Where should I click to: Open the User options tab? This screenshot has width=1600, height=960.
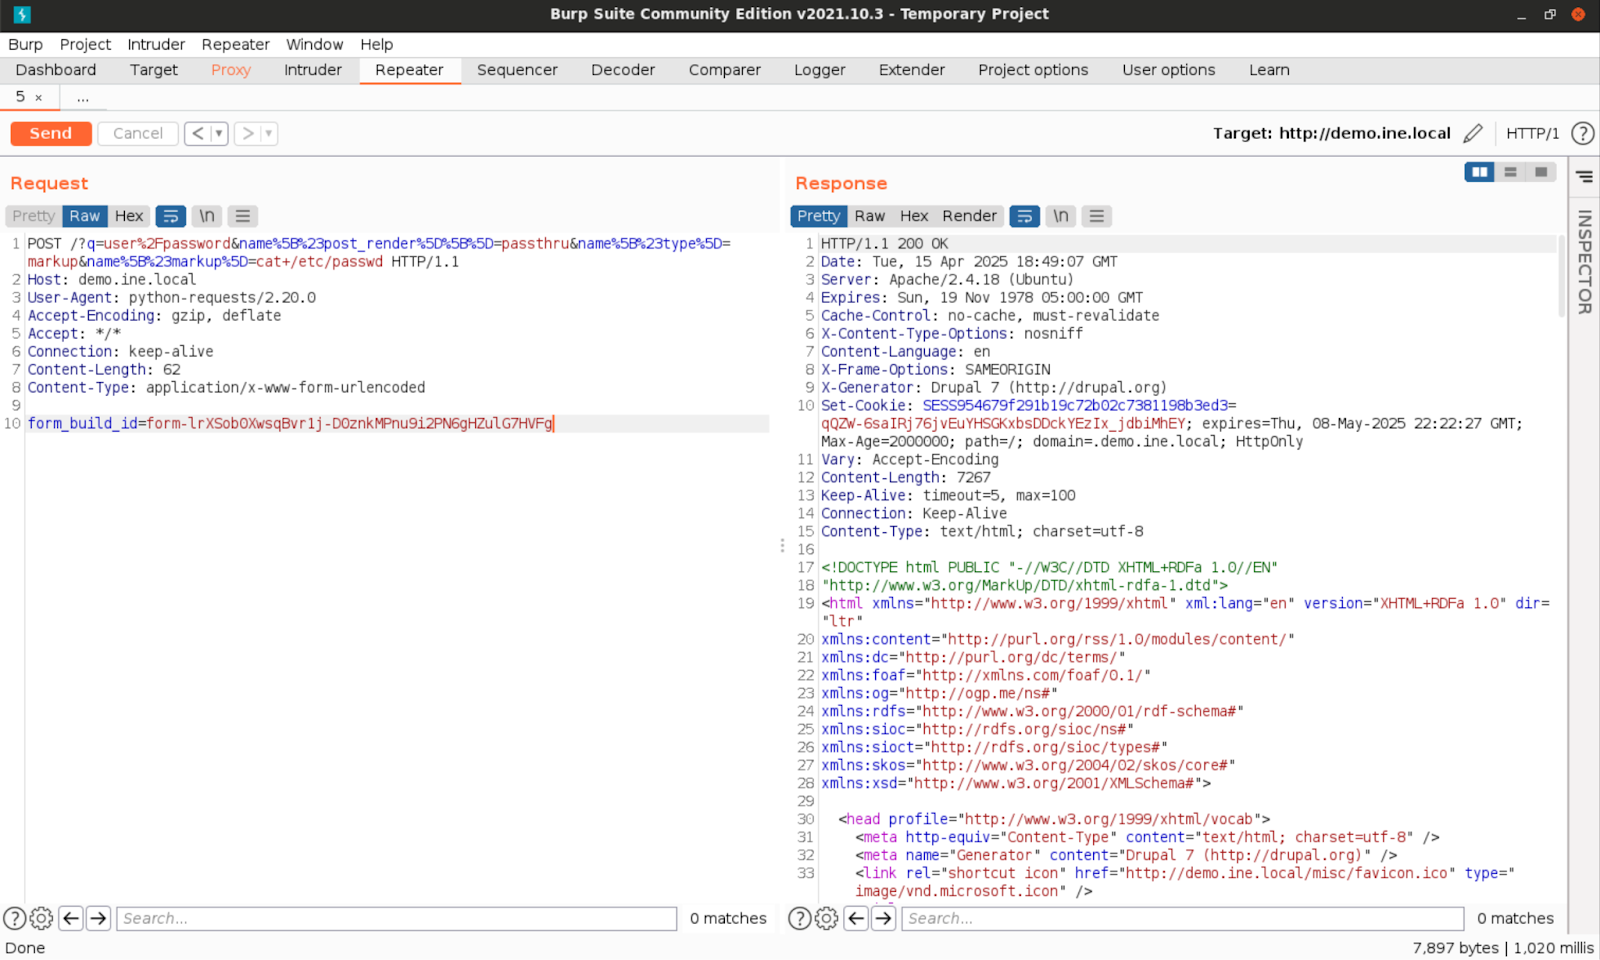point(1169,70)
